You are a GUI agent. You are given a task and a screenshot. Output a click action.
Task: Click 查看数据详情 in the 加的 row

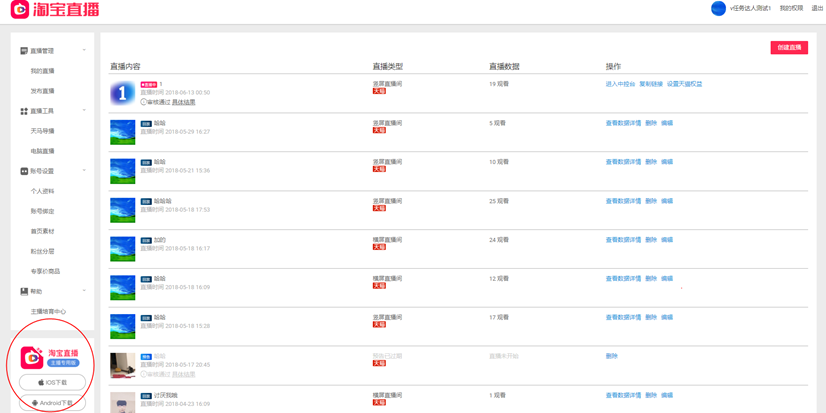(x=623, y=240)
